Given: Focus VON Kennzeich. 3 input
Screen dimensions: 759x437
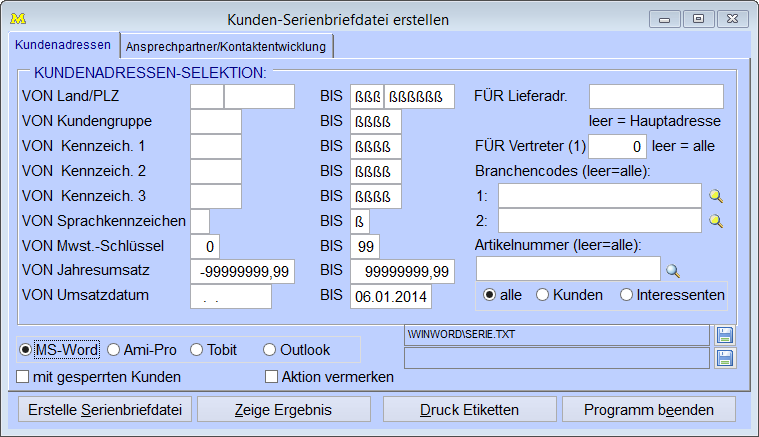Looking at the screenshot, I should [x=216, y=196].
